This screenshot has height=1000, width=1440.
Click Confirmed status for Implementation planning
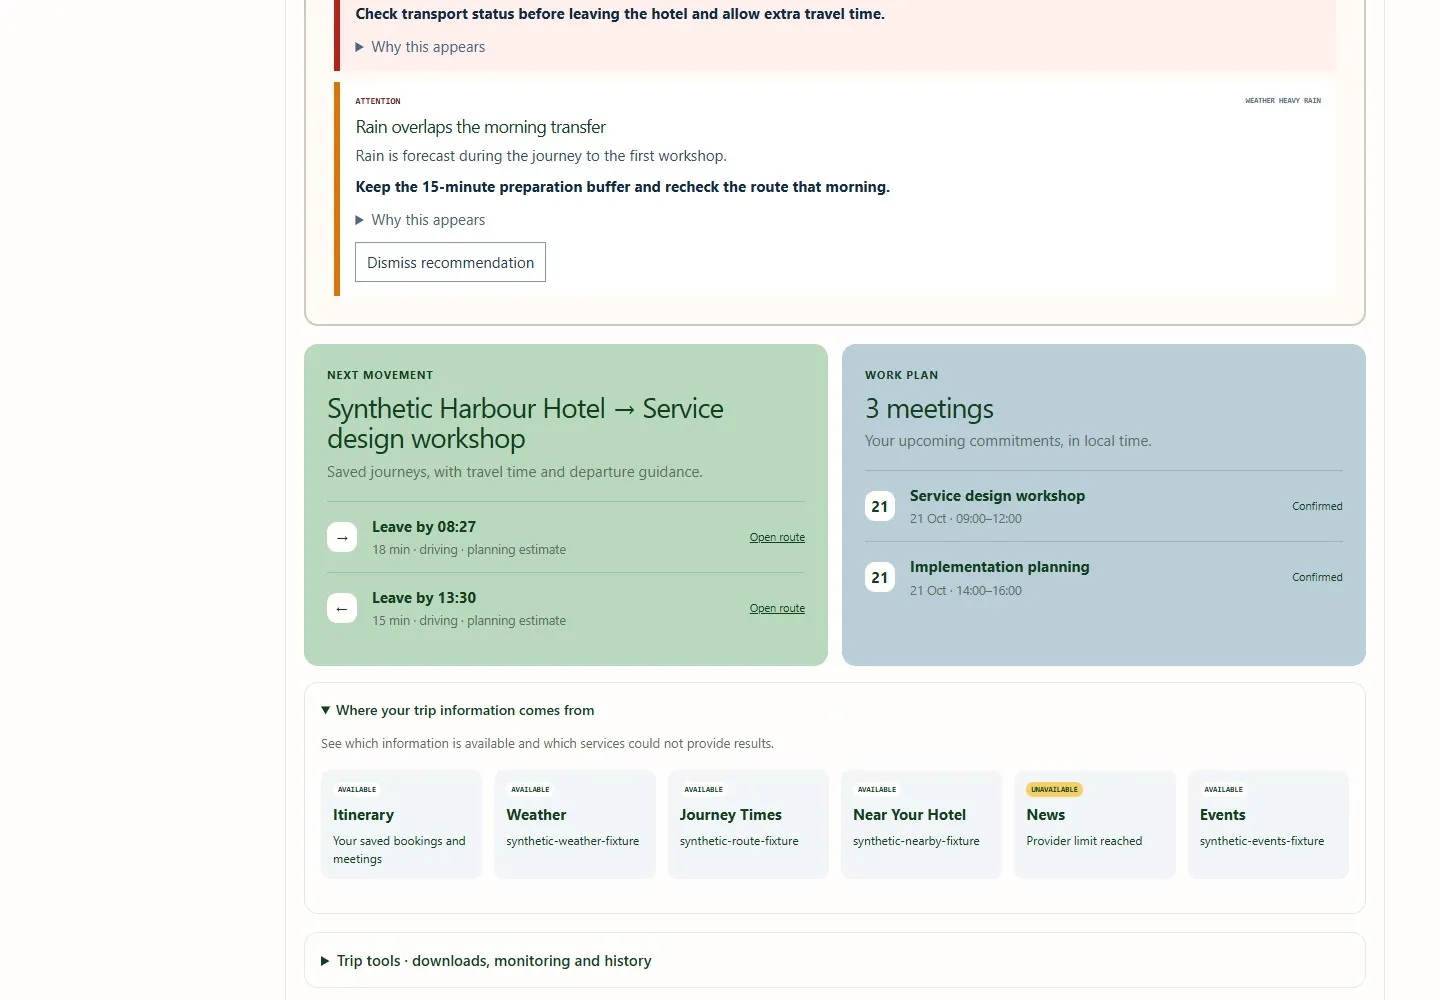coord(1317,577)
